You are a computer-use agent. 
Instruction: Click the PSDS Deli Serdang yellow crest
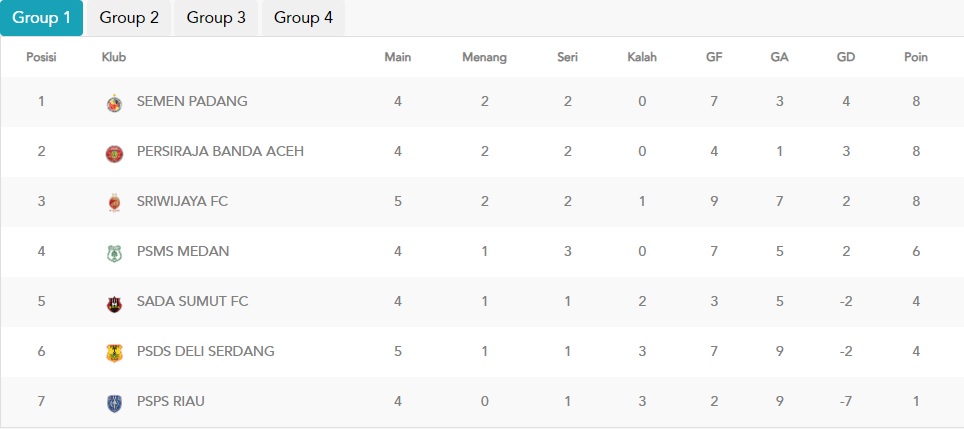(x=114, y=353)
